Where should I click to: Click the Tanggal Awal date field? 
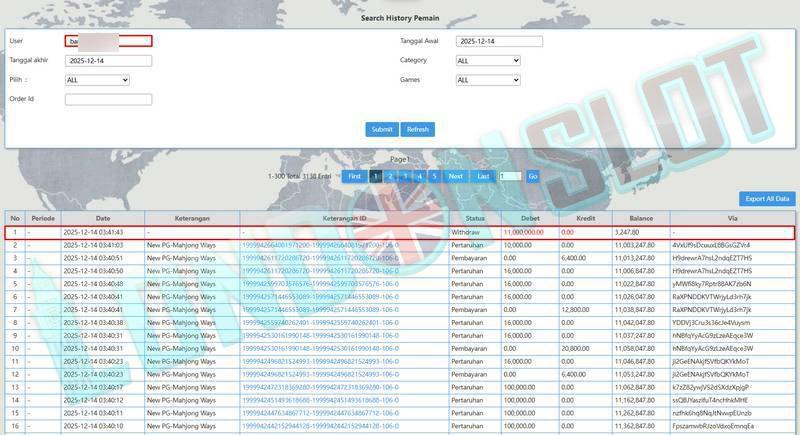(x=499, y=41)
